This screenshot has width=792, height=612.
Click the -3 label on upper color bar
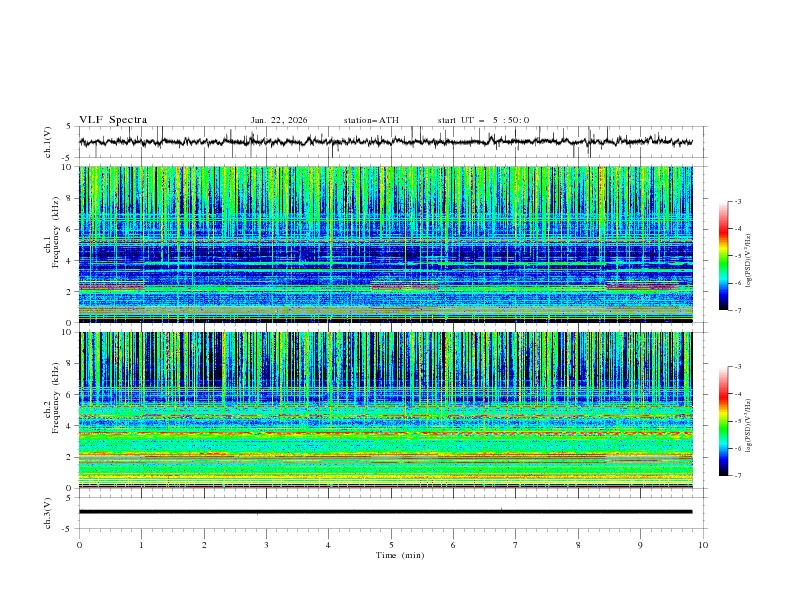click(x=739, y=202)
